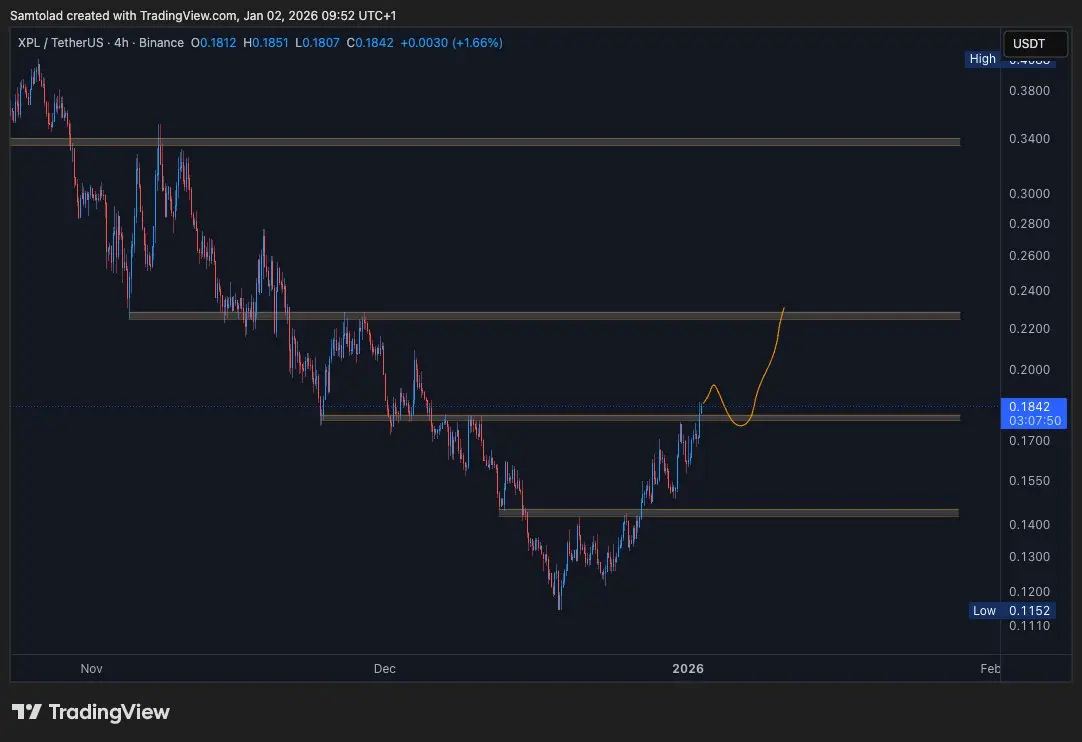1082x742 pixels.
Task: Click the XPL / TetherUS symbol title
Action: click(x=61, y=43)
